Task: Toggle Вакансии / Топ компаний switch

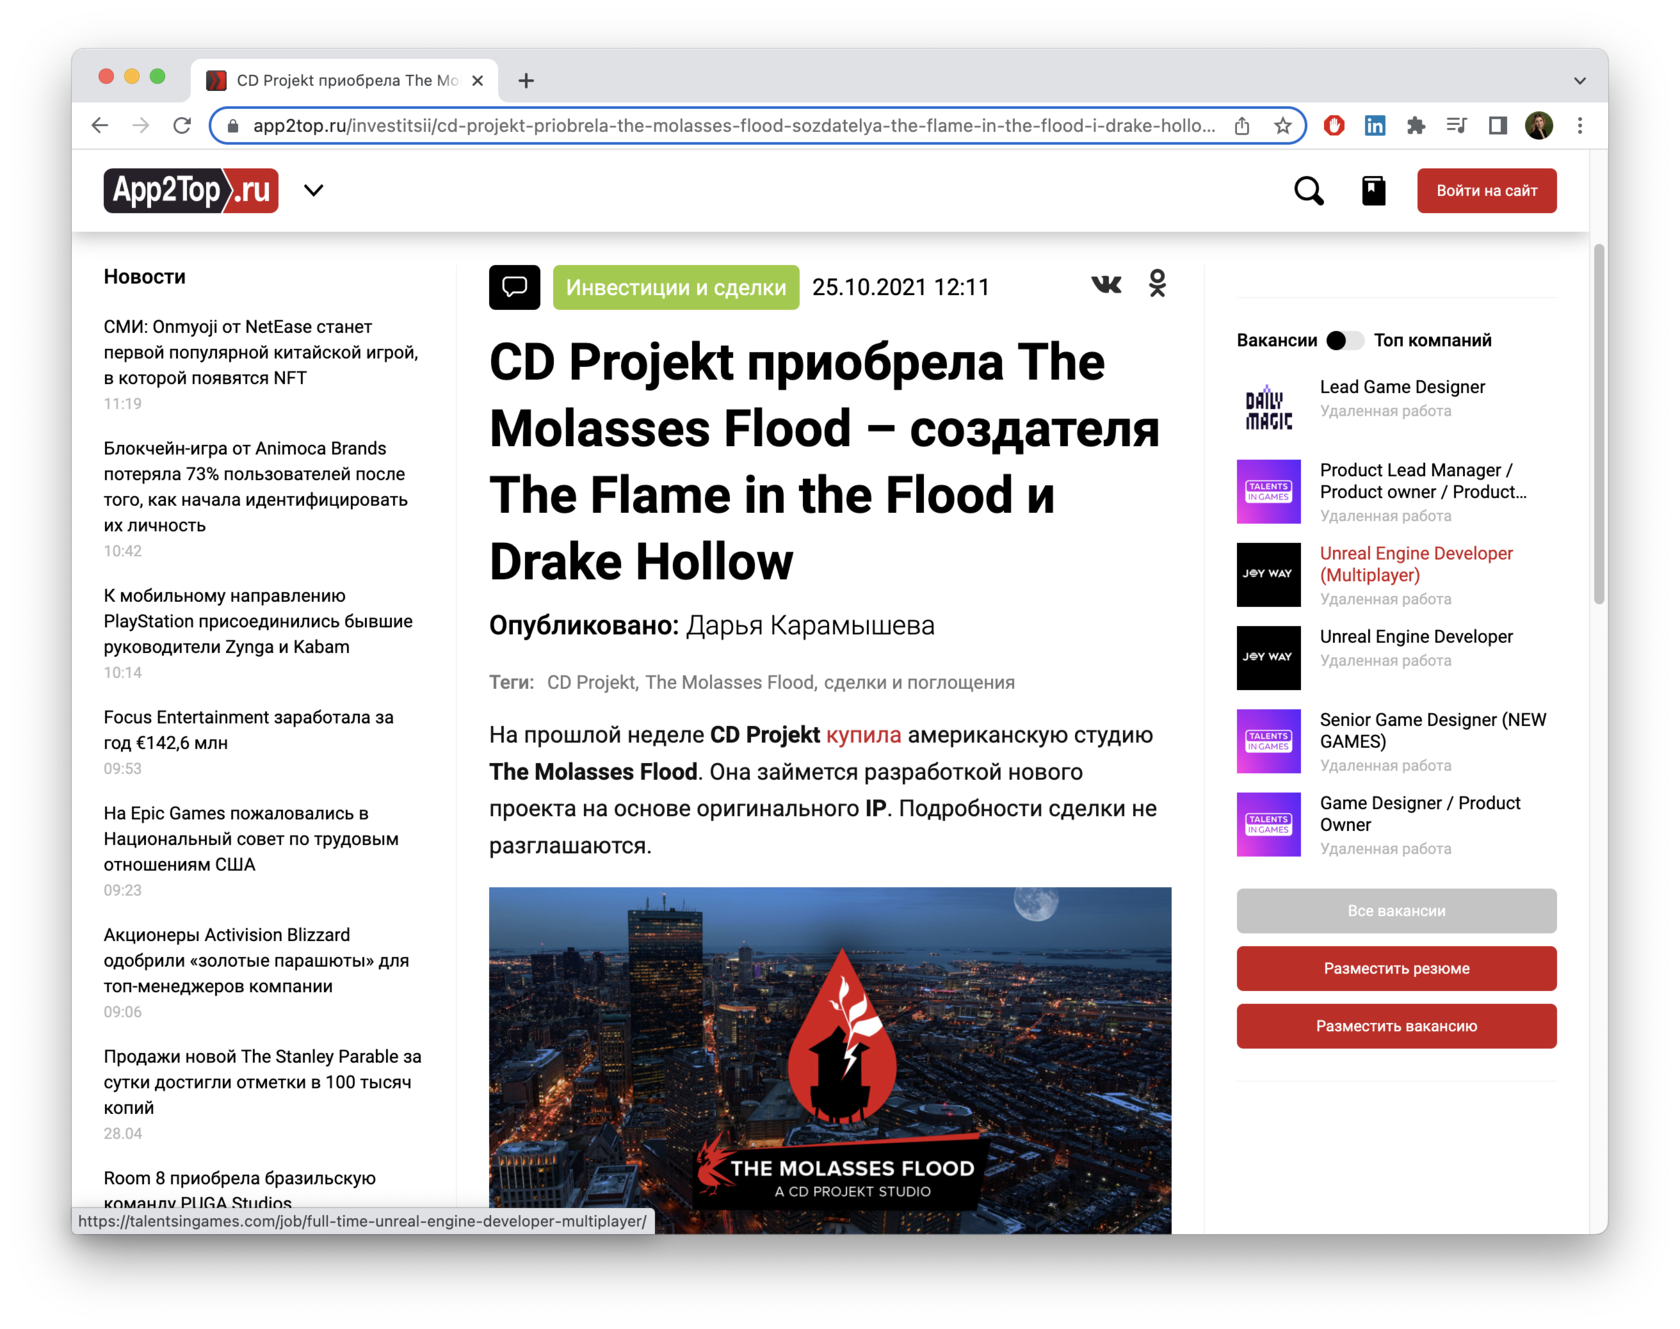Action: (1344, 341)
